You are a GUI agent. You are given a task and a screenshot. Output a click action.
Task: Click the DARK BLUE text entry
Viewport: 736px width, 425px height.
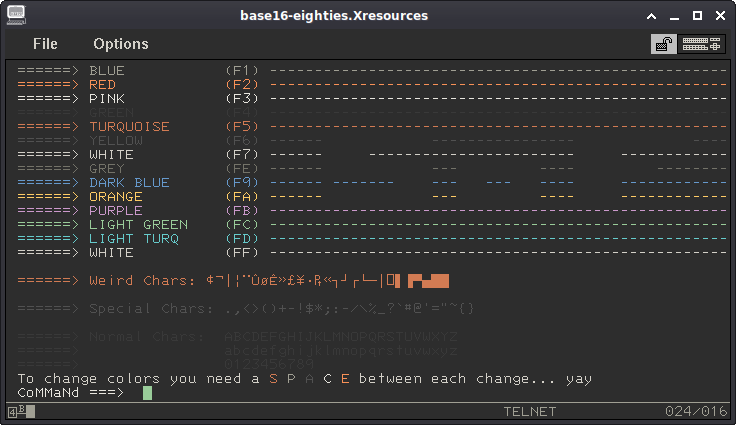[x=130, y=183]
